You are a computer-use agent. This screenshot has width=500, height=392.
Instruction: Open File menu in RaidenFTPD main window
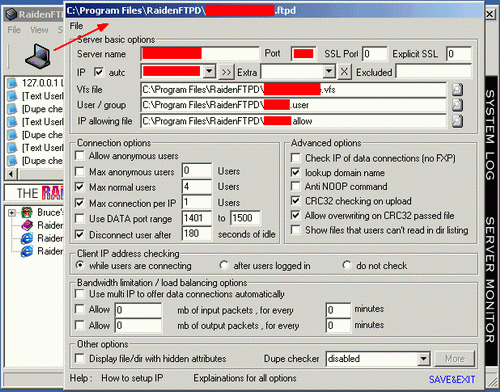(14, 30)
